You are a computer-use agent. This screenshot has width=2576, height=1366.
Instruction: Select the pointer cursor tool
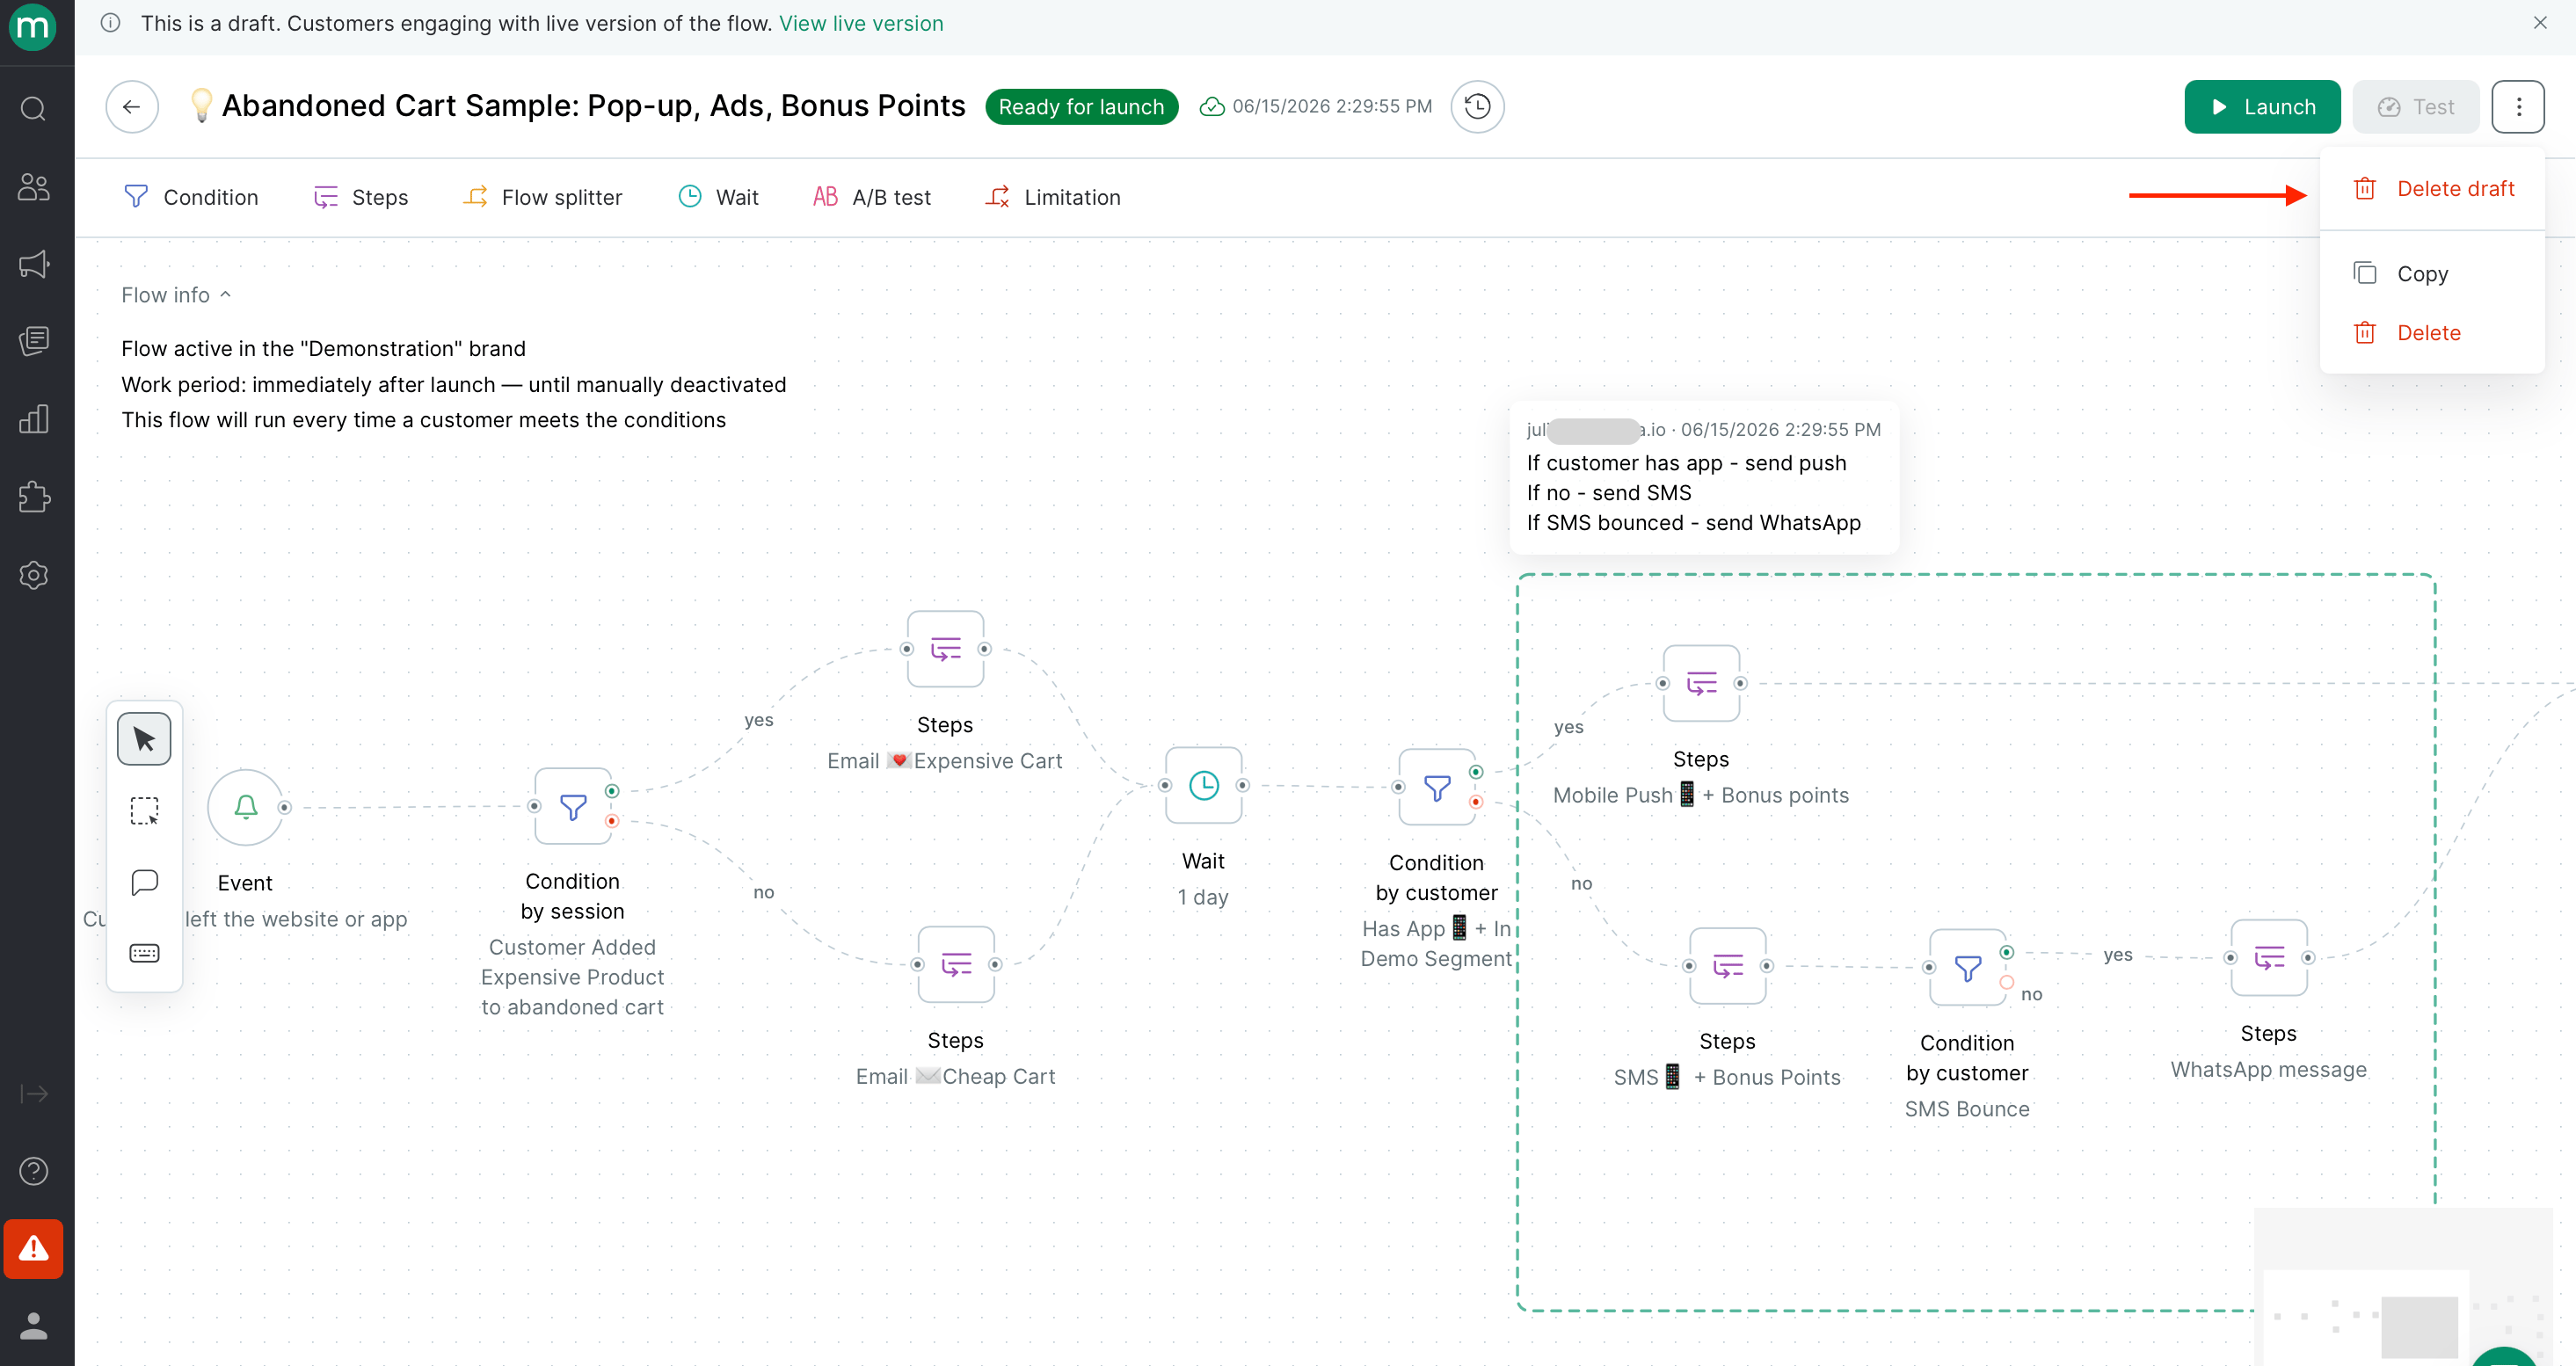point(144,739)
